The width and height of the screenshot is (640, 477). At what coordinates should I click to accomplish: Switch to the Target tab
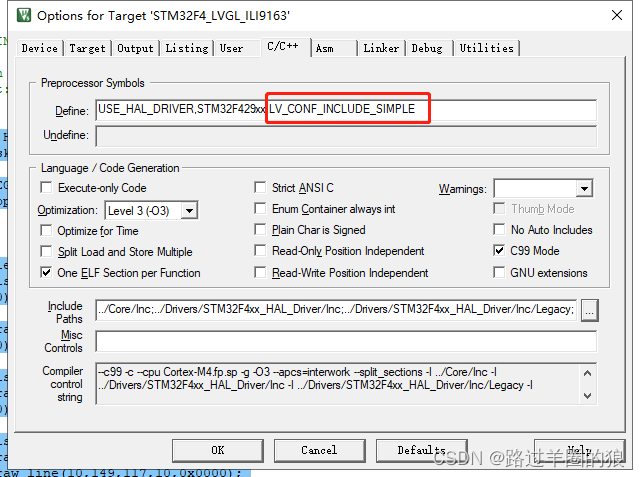pyautogui.click(x=87, y=48)
